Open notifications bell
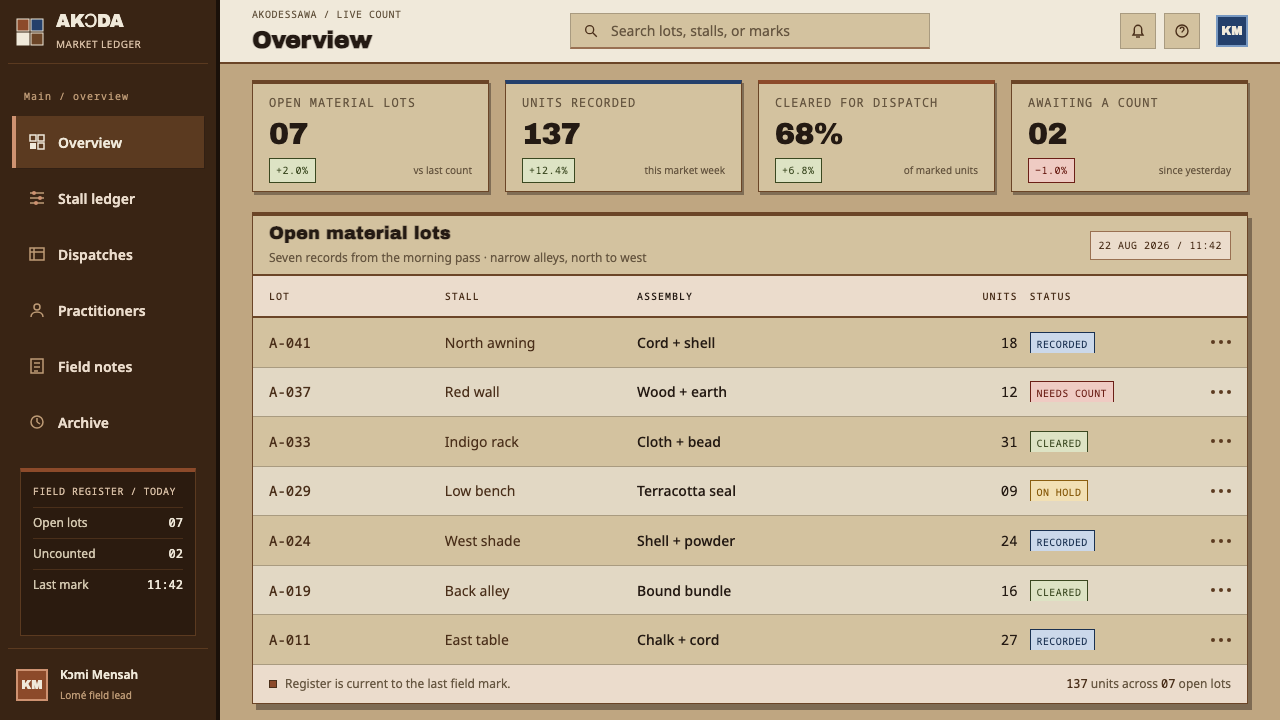Image resolution: width=1280 pixels, height=720 pixels. click(x=1138, y=31)
